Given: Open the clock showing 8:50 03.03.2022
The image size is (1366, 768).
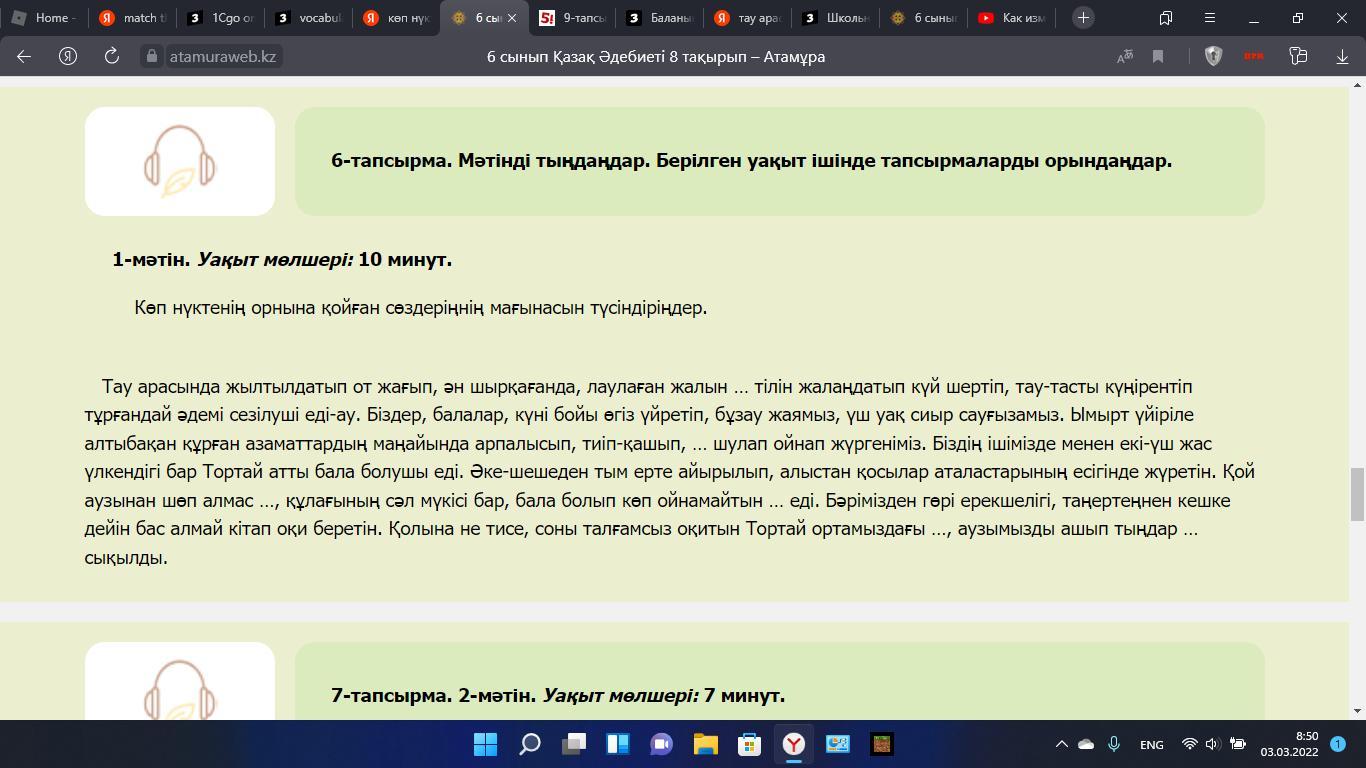Looking at the screenshot, I should [1289, 744].
